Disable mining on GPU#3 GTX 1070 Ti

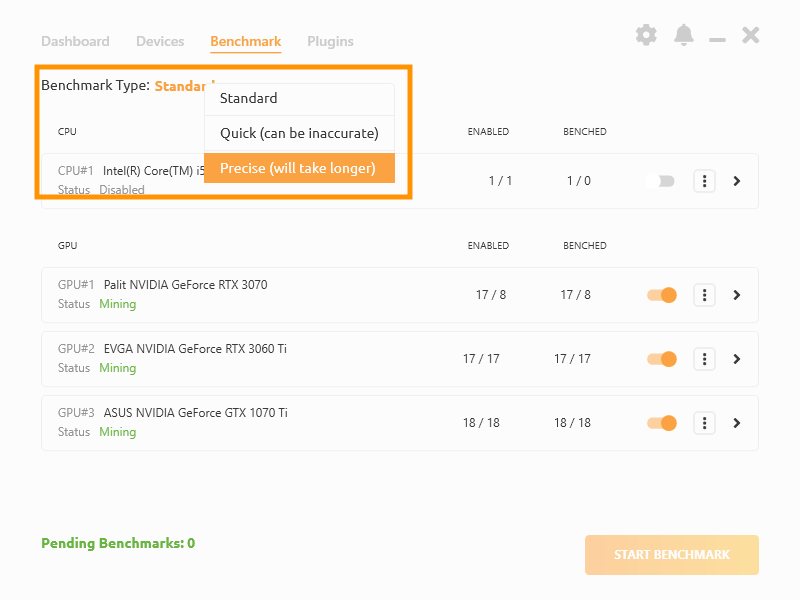tap(660, 423)
